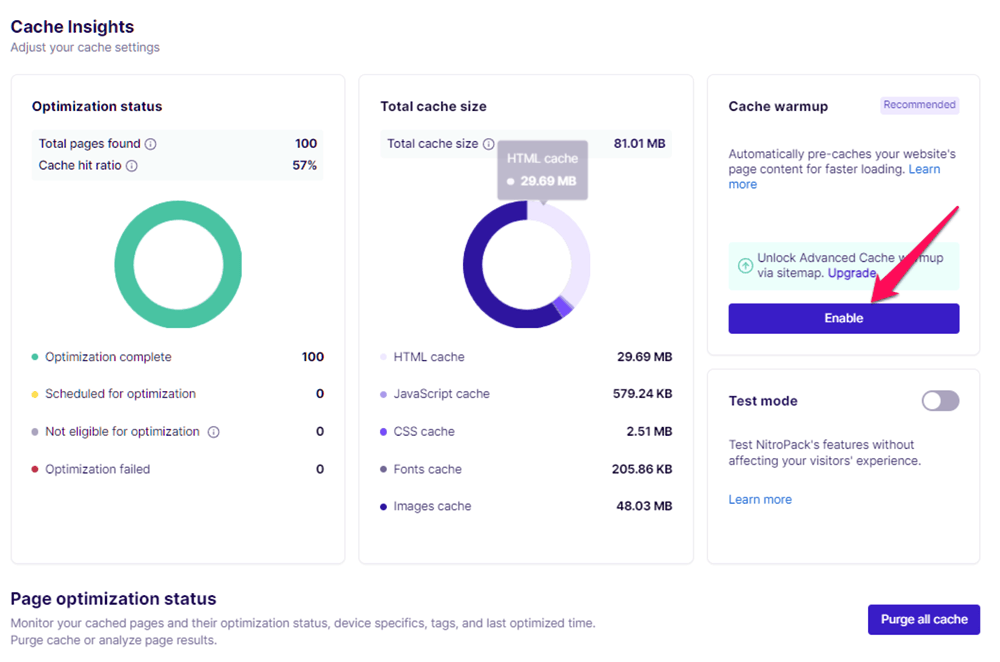Open the Cache hit ratio info tooltip
1000x662 pixels.
[132, 166]
